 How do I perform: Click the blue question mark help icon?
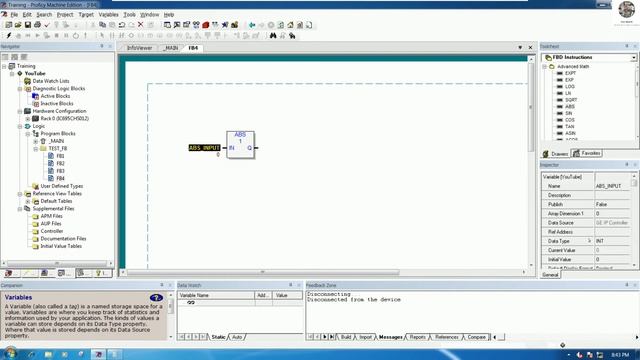click(156, 298)
